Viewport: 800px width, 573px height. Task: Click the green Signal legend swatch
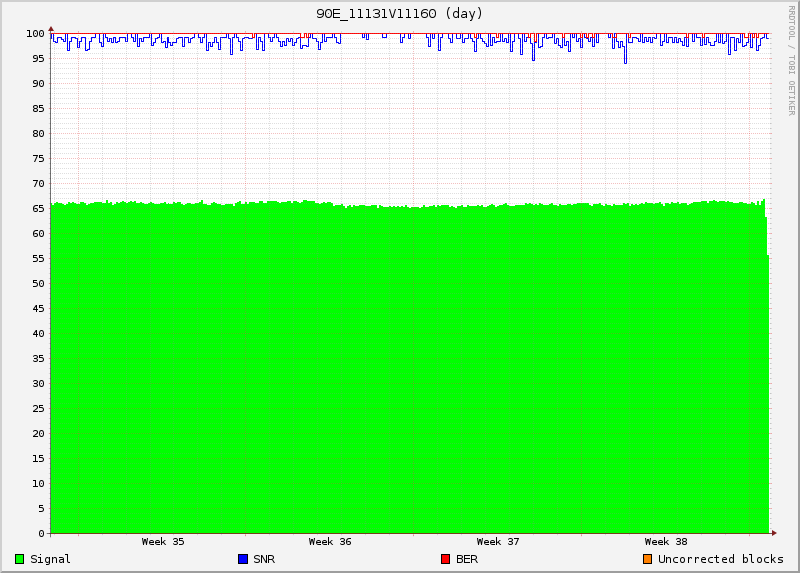click(x=19, y=559)
